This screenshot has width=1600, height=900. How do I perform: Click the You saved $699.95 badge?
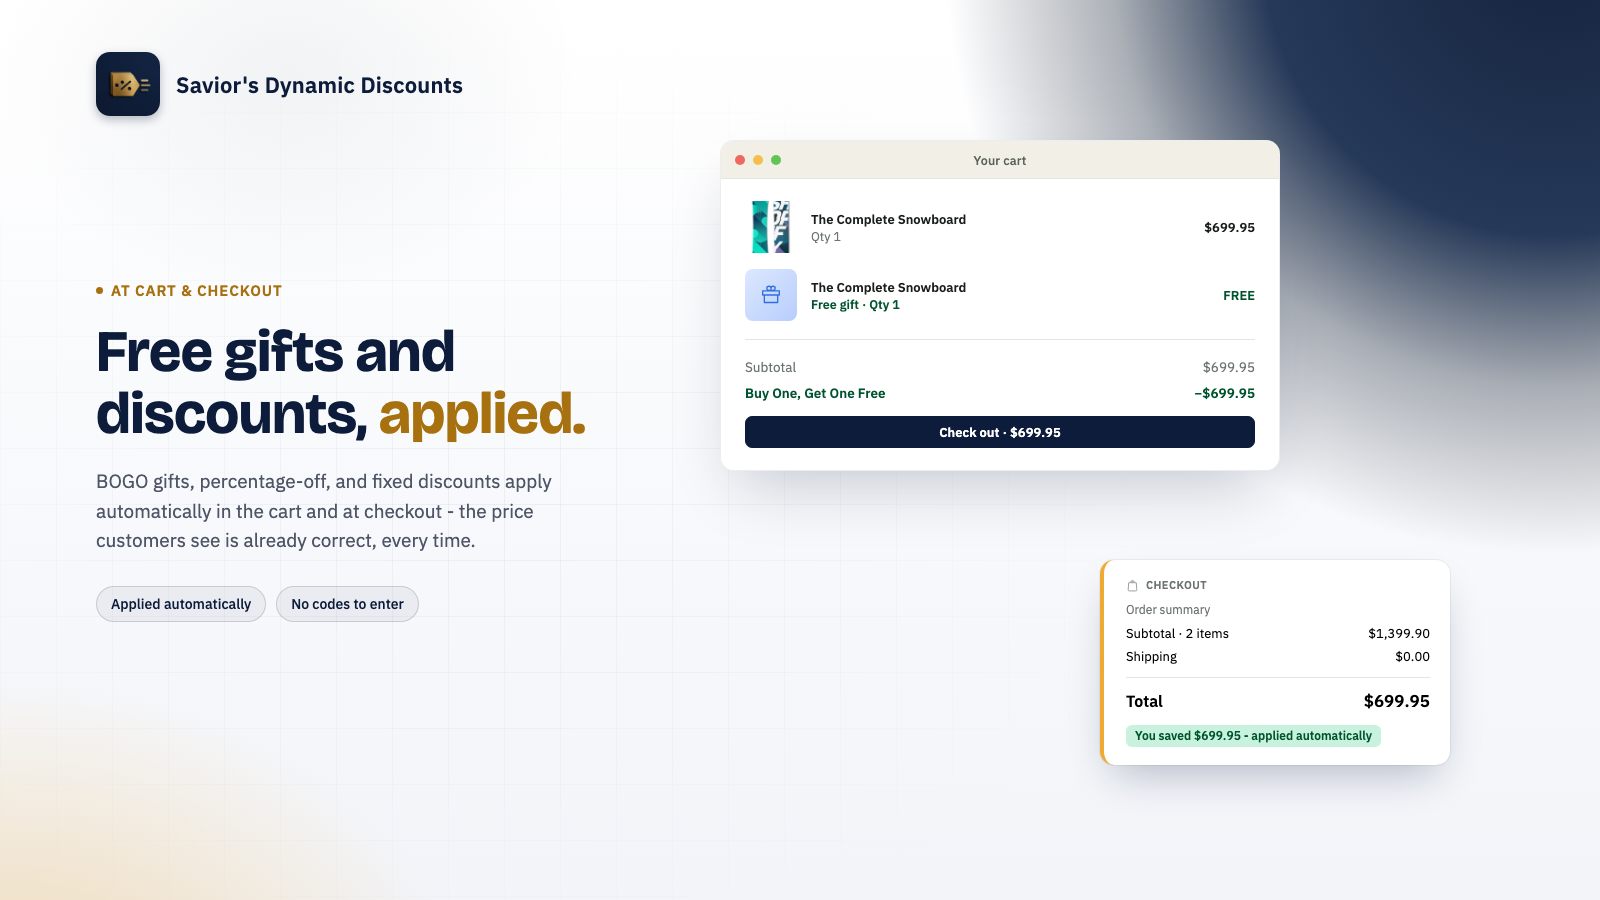pyautogui.click(x=1253, y=736)
